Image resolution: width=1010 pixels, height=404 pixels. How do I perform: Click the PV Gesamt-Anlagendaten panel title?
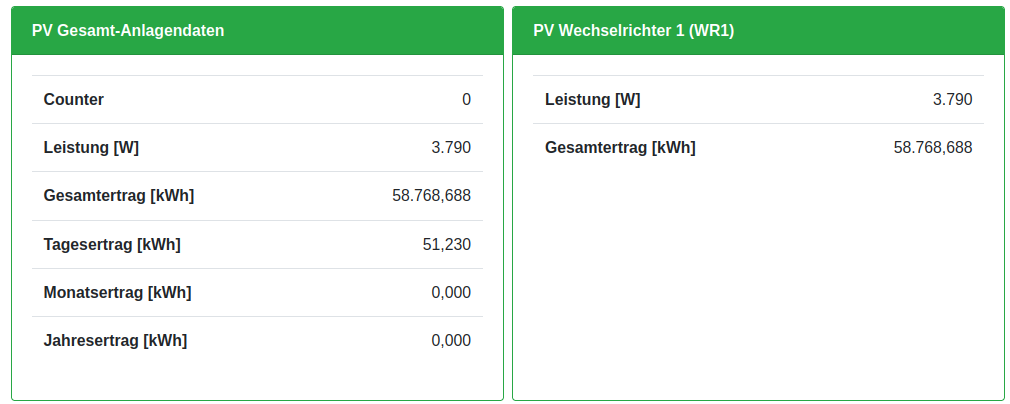[x=128, y=30]
